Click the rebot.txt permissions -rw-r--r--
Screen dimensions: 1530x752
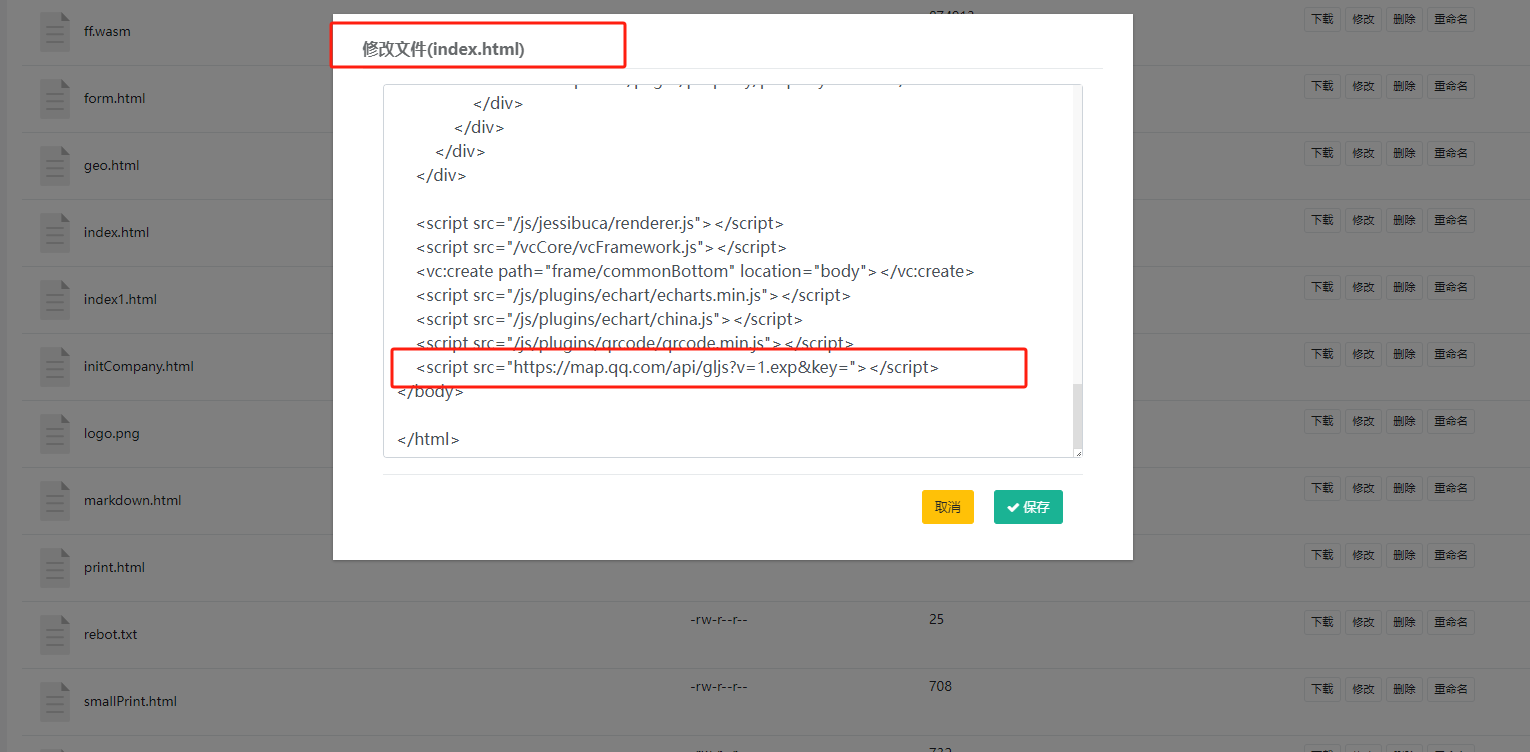click(x=719, y=620)
